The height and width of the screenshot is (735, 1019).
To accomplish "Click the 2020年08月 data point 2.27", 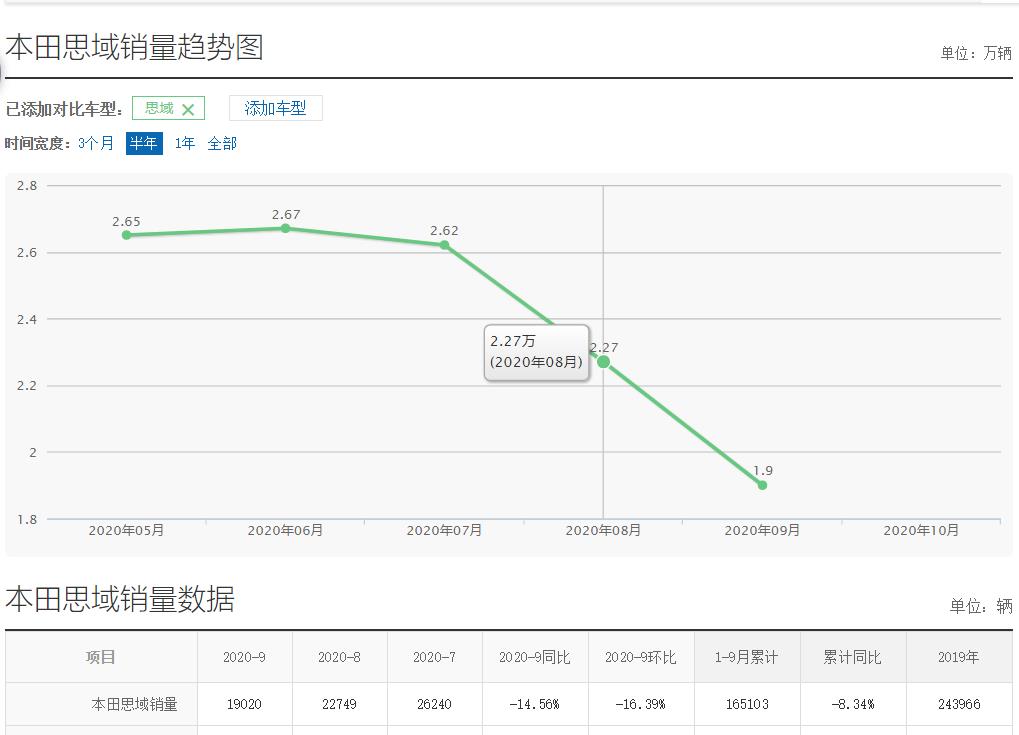I will click(x=604, y=362).
